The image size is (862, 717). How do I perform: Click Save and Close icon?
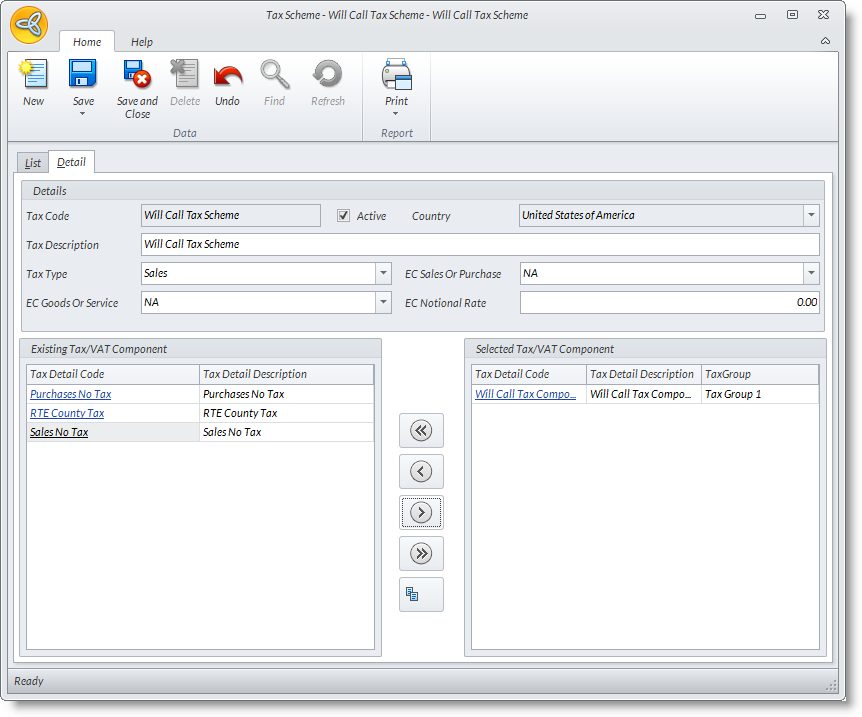(x=137, y=75)
